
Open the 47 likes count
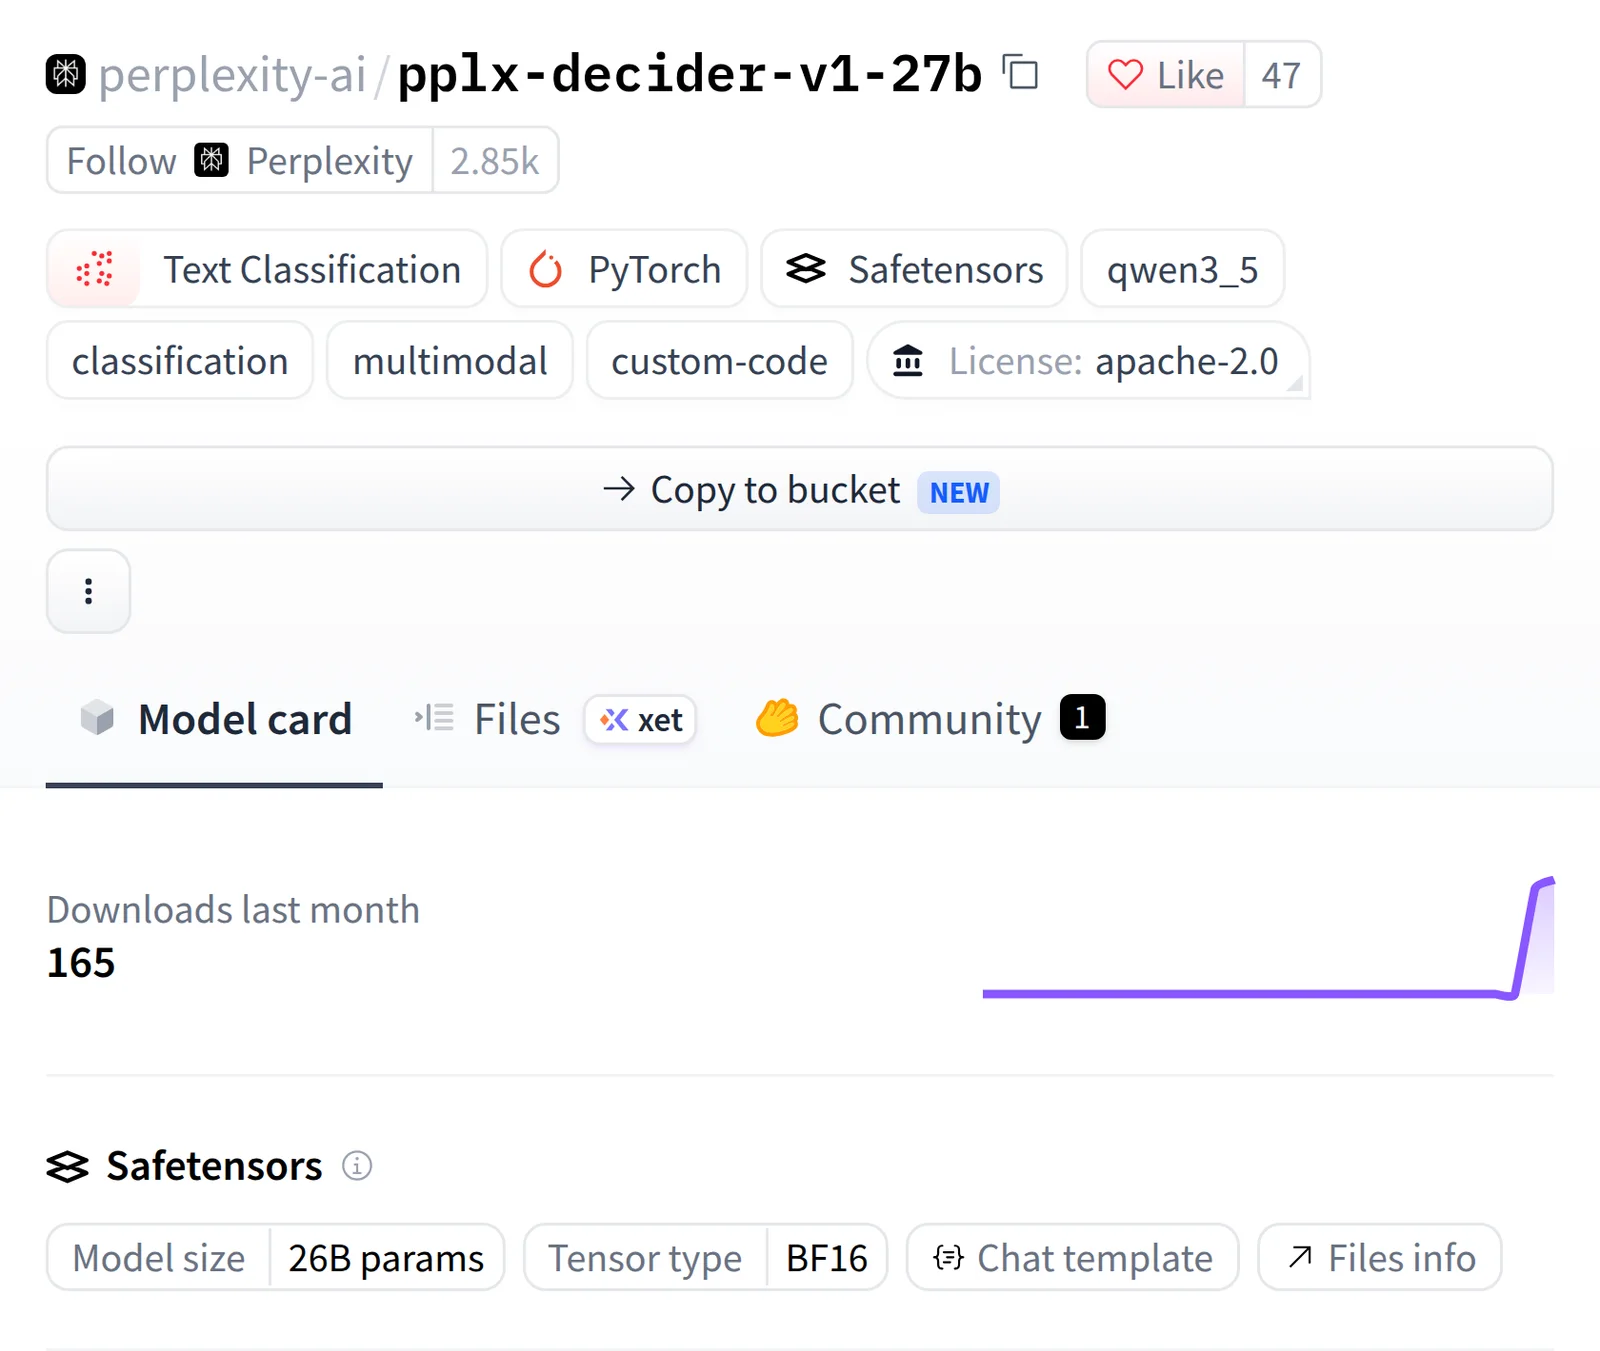1282,75
